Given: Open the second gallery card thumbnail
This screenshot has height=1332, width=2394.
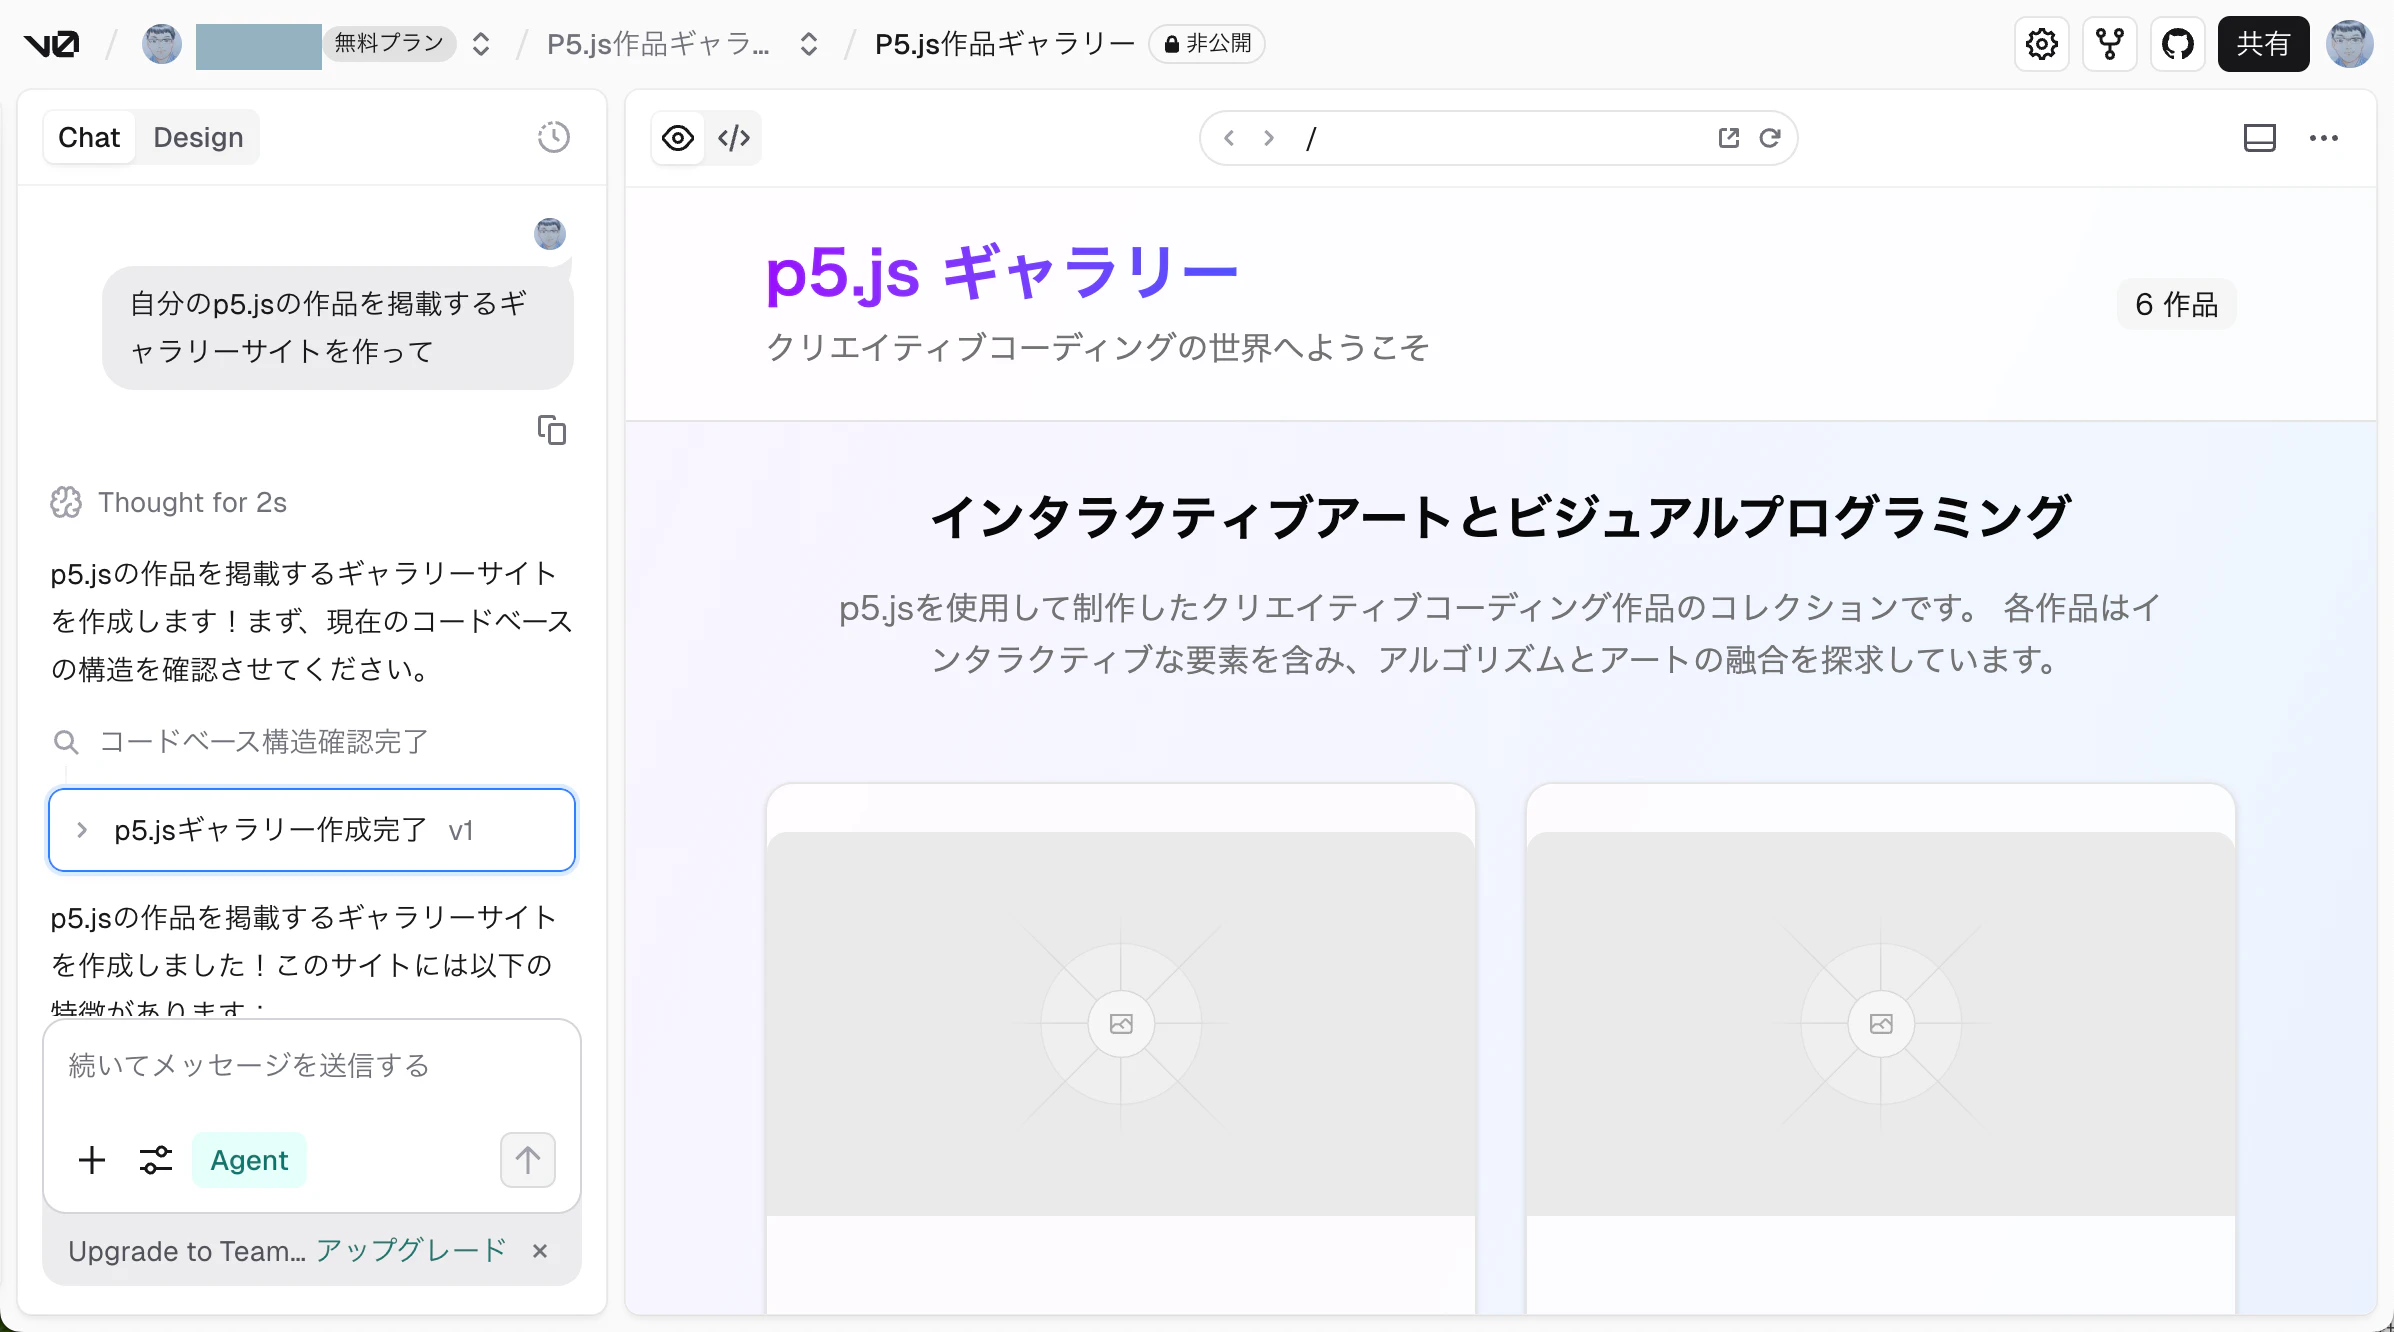Looking at the screenshot, I should click(1881, 1024).
